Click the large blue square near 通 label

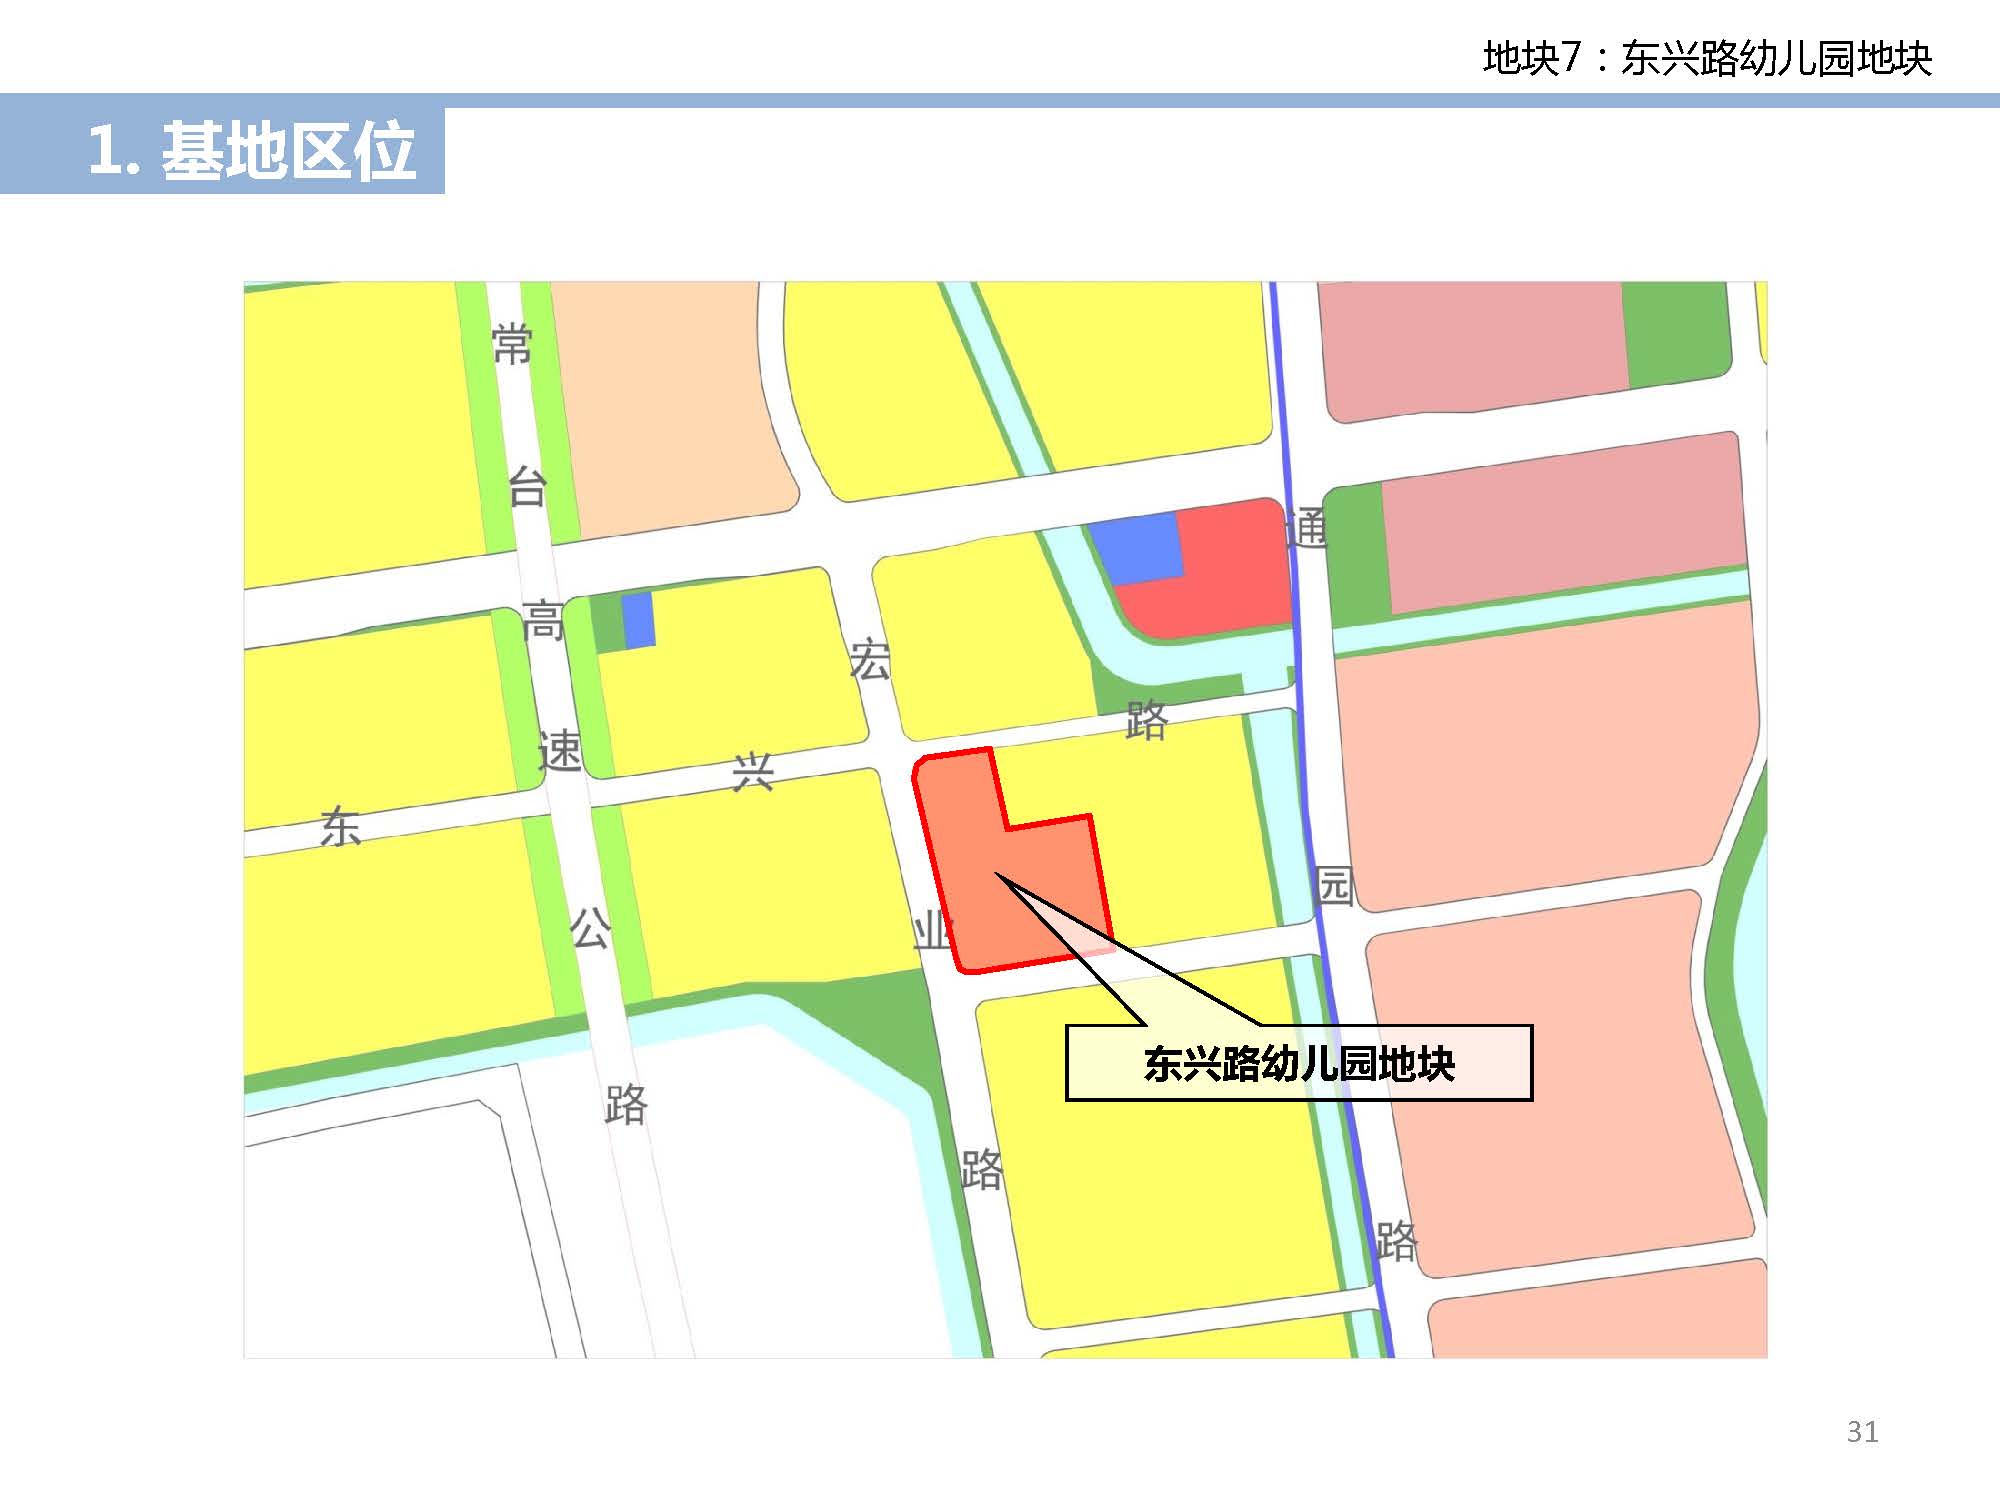click(x=1135, y=548)
